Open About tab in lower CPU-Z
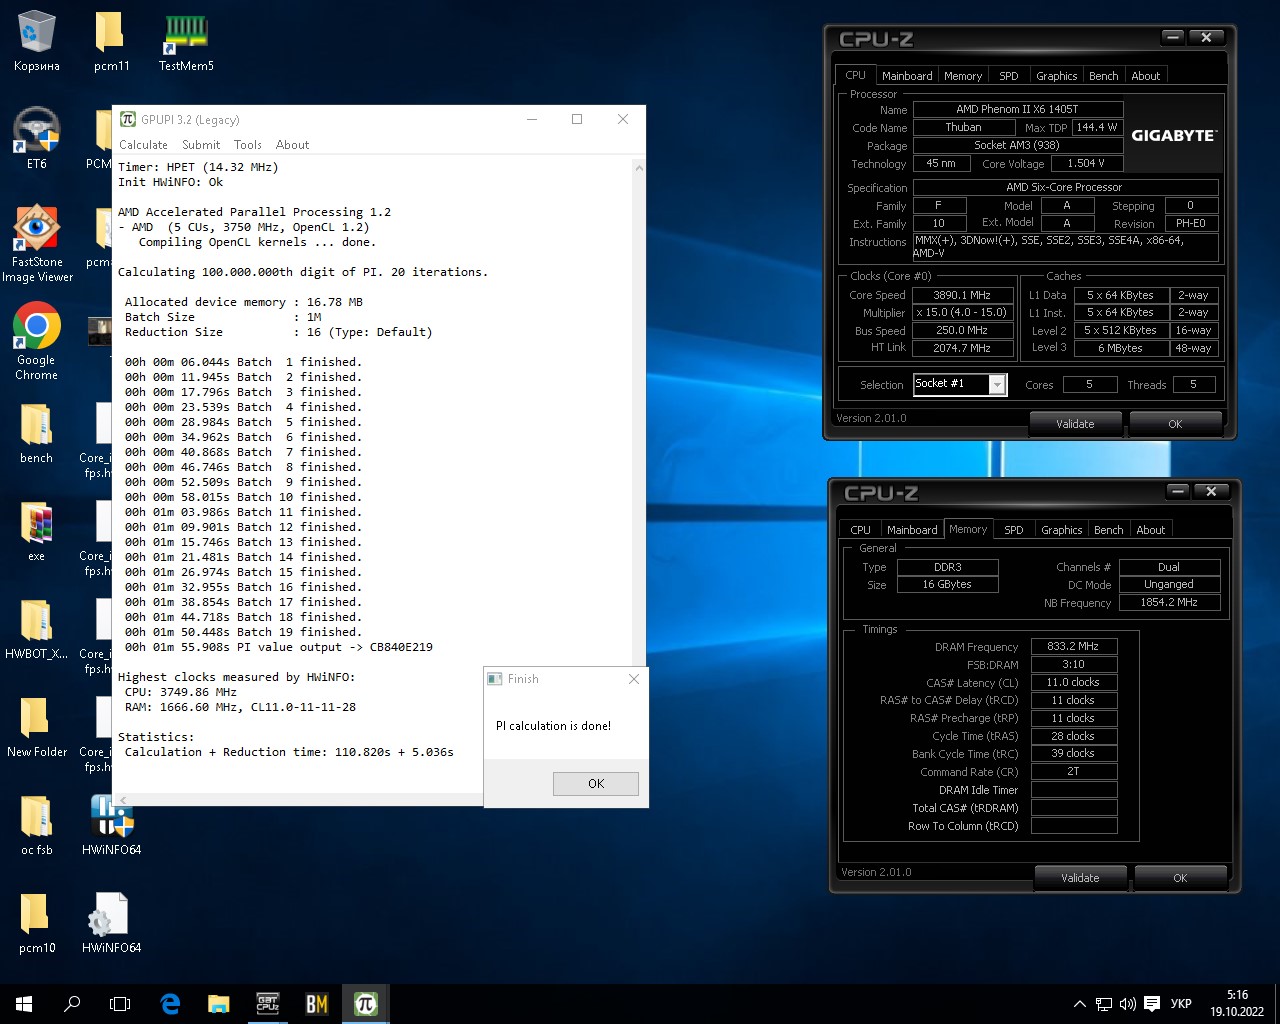Image resolution: width=1280 pixels, height=1024 pixels. 1151,530
